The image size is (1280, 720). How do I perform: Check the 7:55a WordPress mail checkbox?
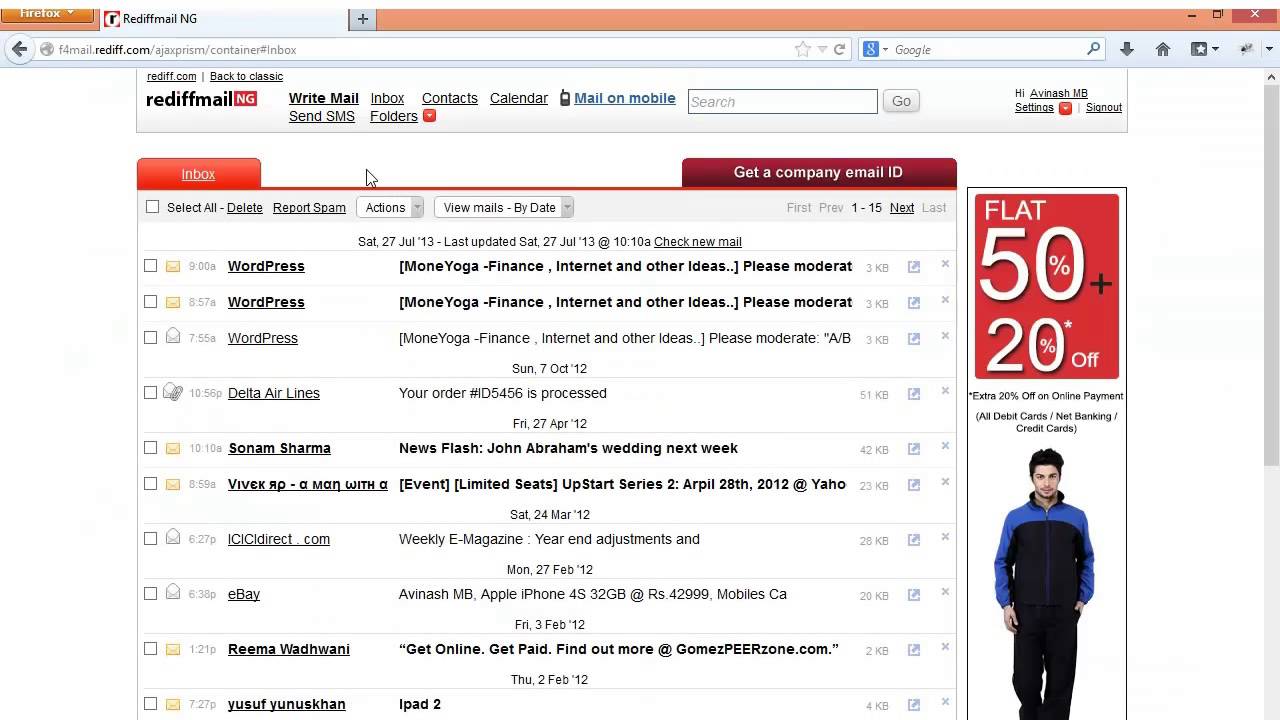[150, 338]
